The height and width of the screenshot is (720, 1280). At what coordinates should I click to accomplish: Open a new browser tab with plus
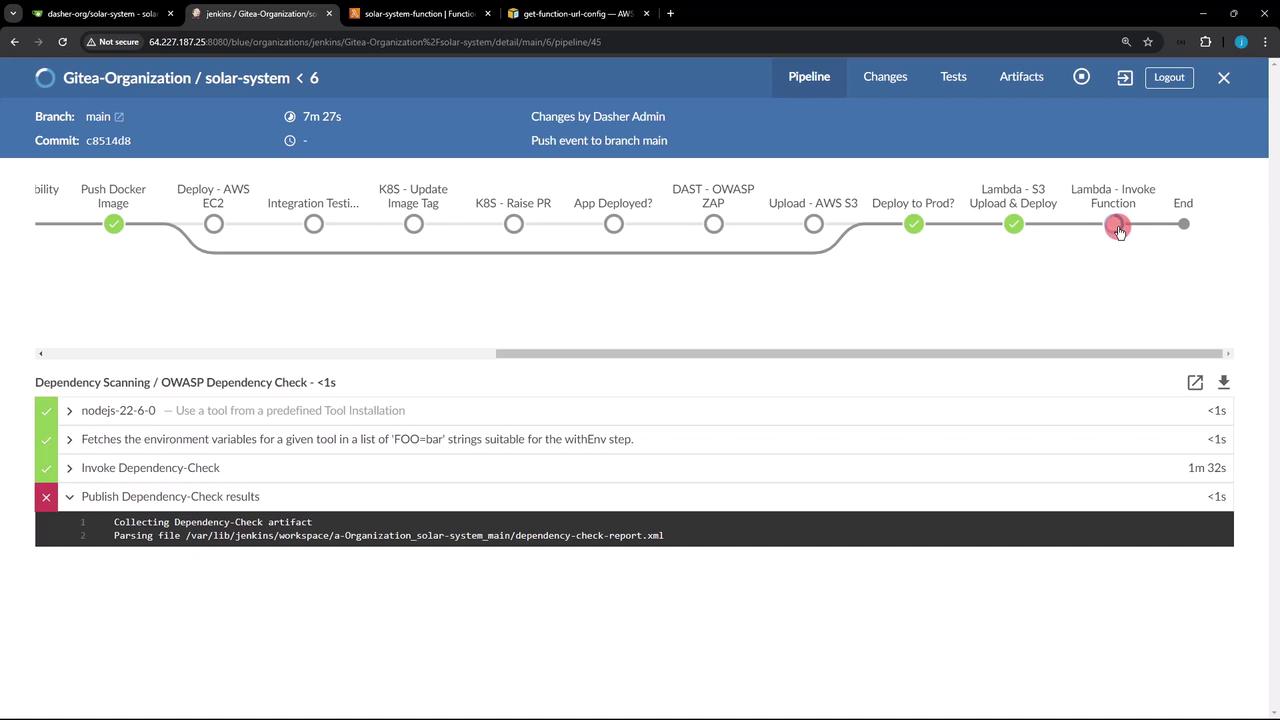(x=670, y=14)
